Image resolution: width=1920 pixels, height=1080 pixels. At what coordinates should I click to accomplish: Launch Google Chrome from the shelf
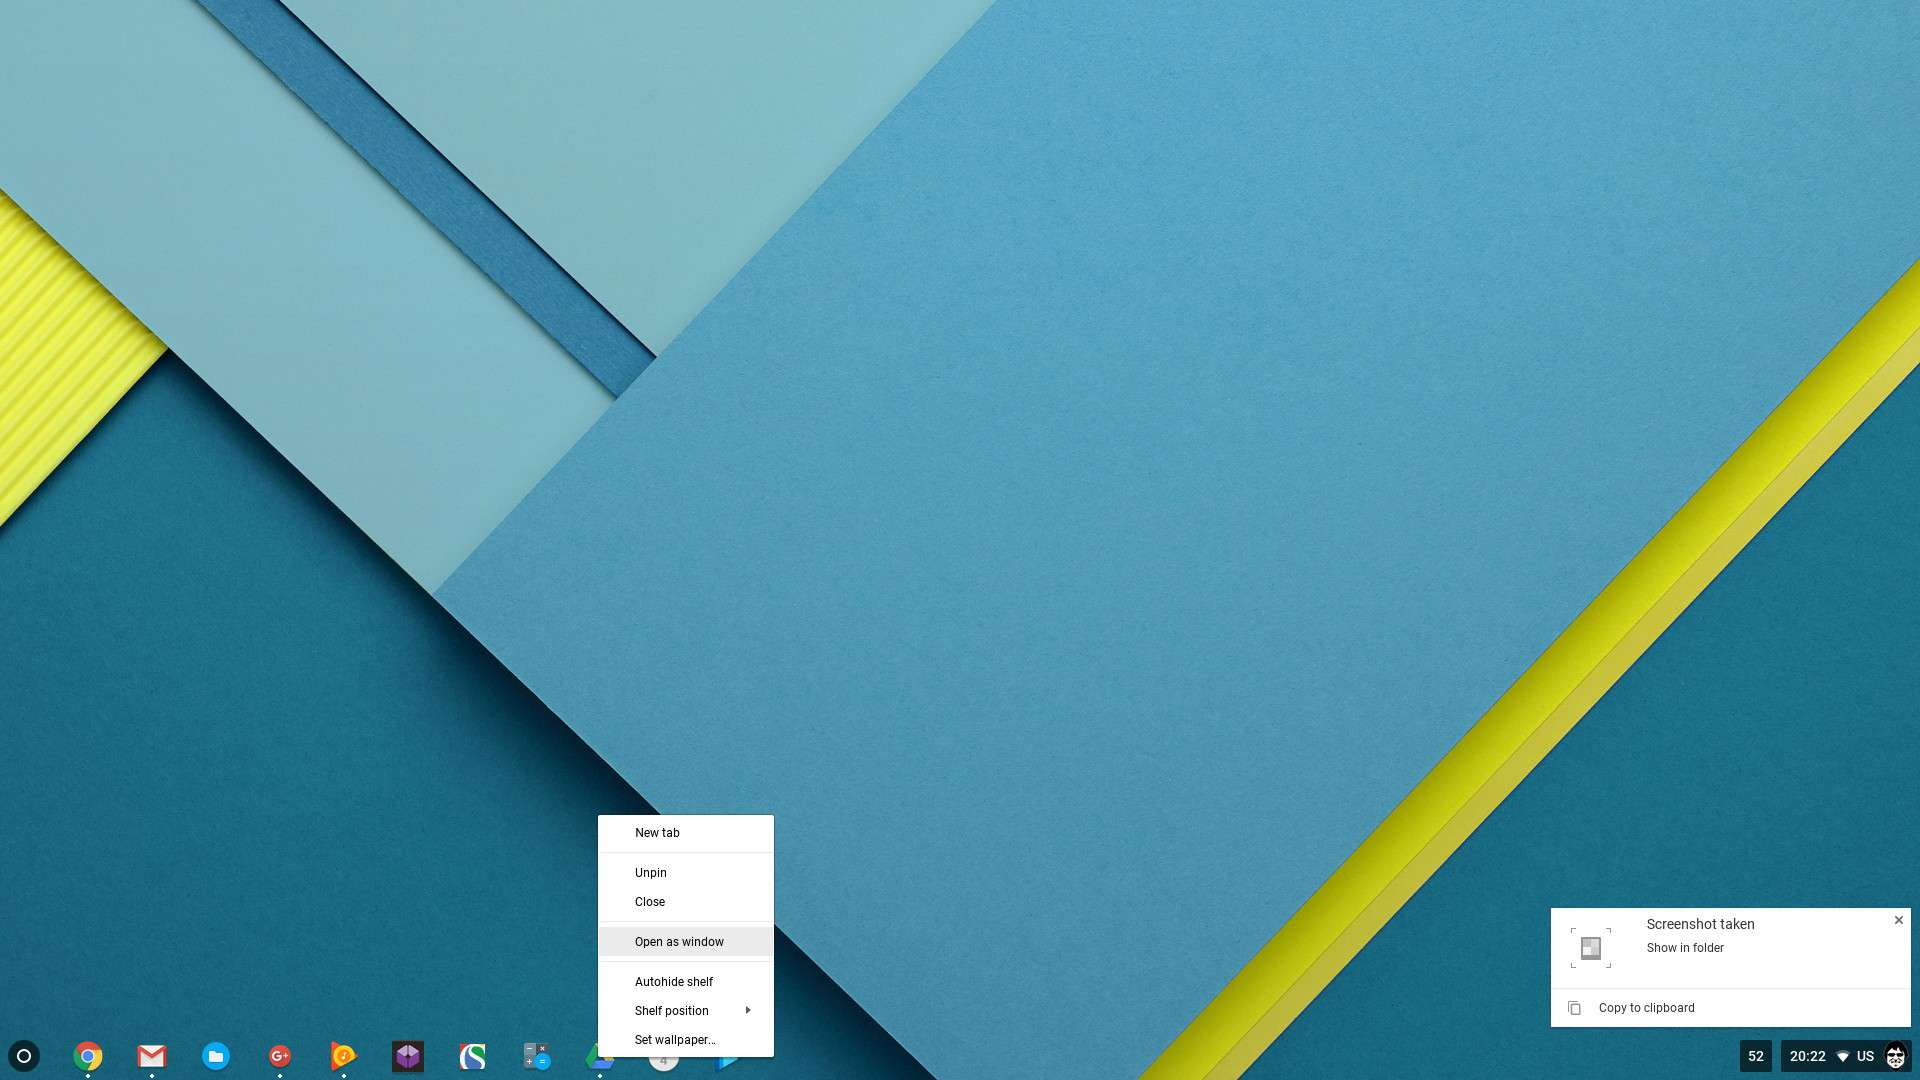point(88,1056)
